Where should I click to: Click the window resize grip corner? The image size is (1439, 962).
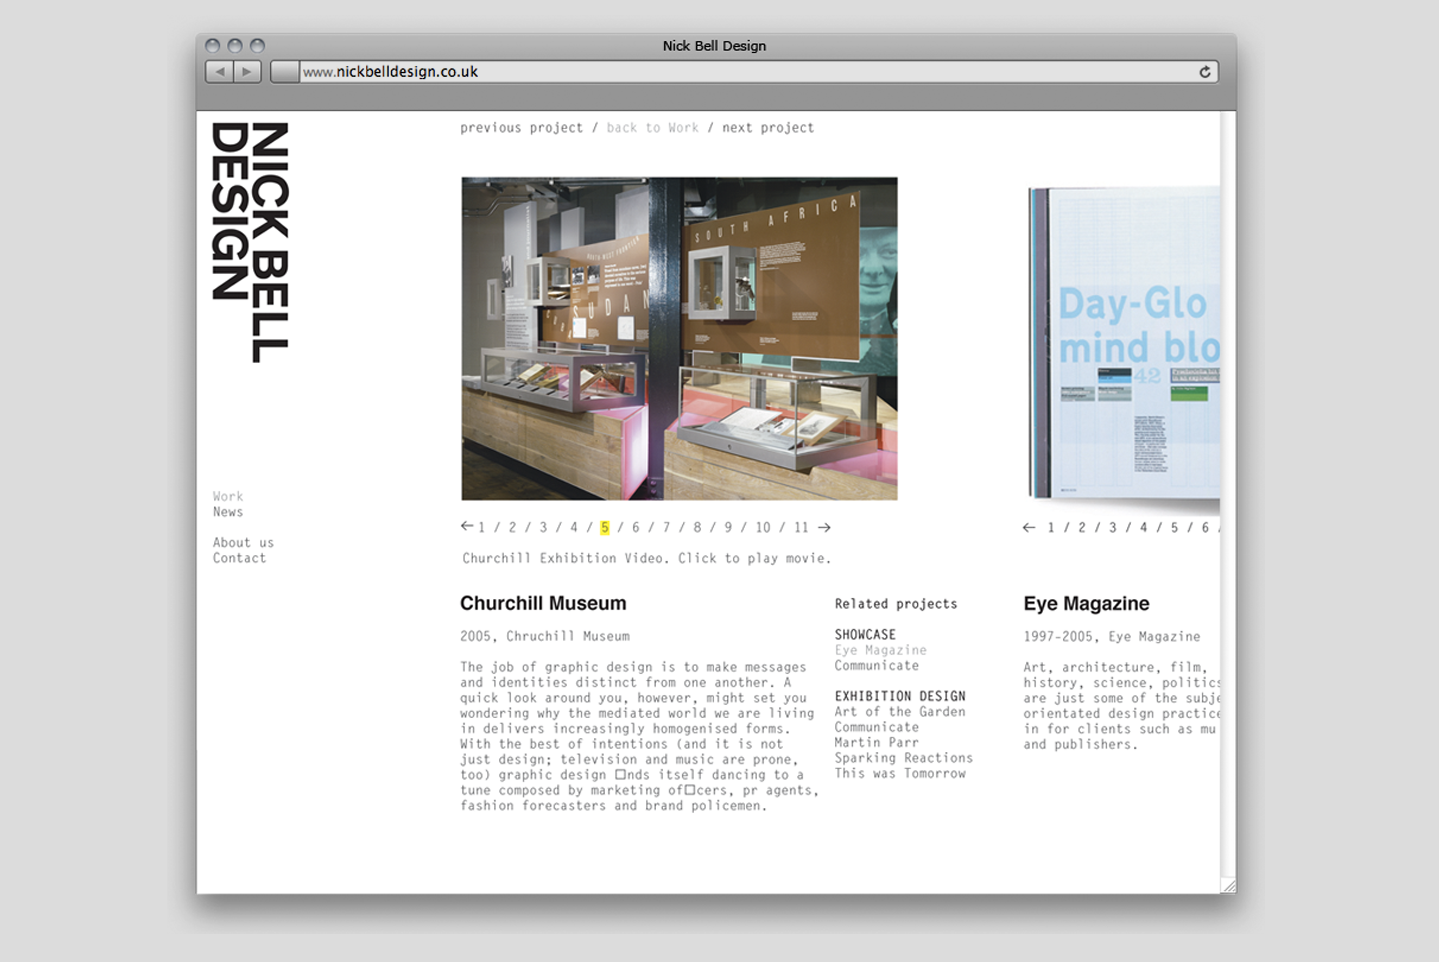click(x=1229, y=886)
